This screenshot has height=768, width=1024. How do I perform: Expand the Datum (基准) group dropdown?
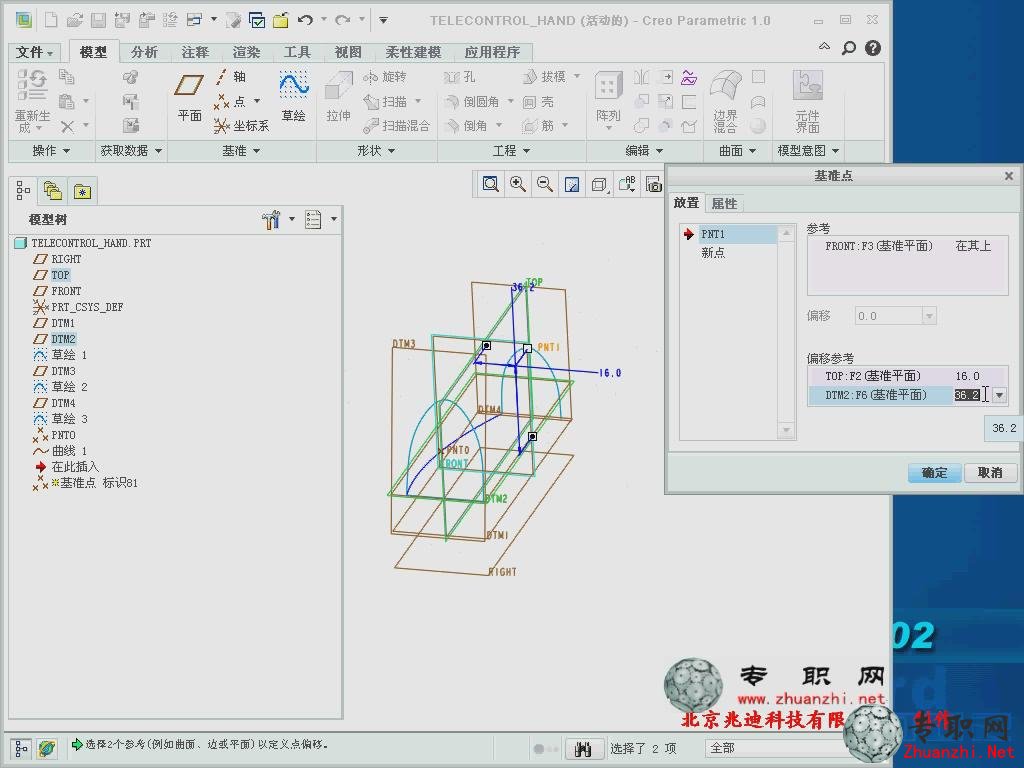click(240, 151)
